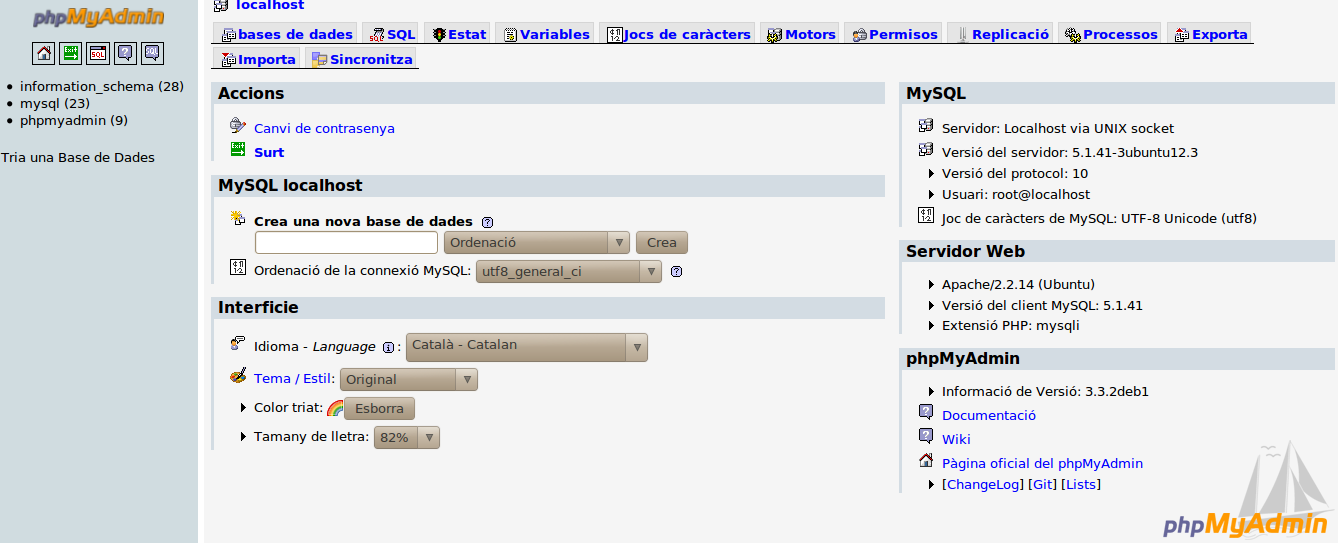Click the Crea button

coord(662,243)
